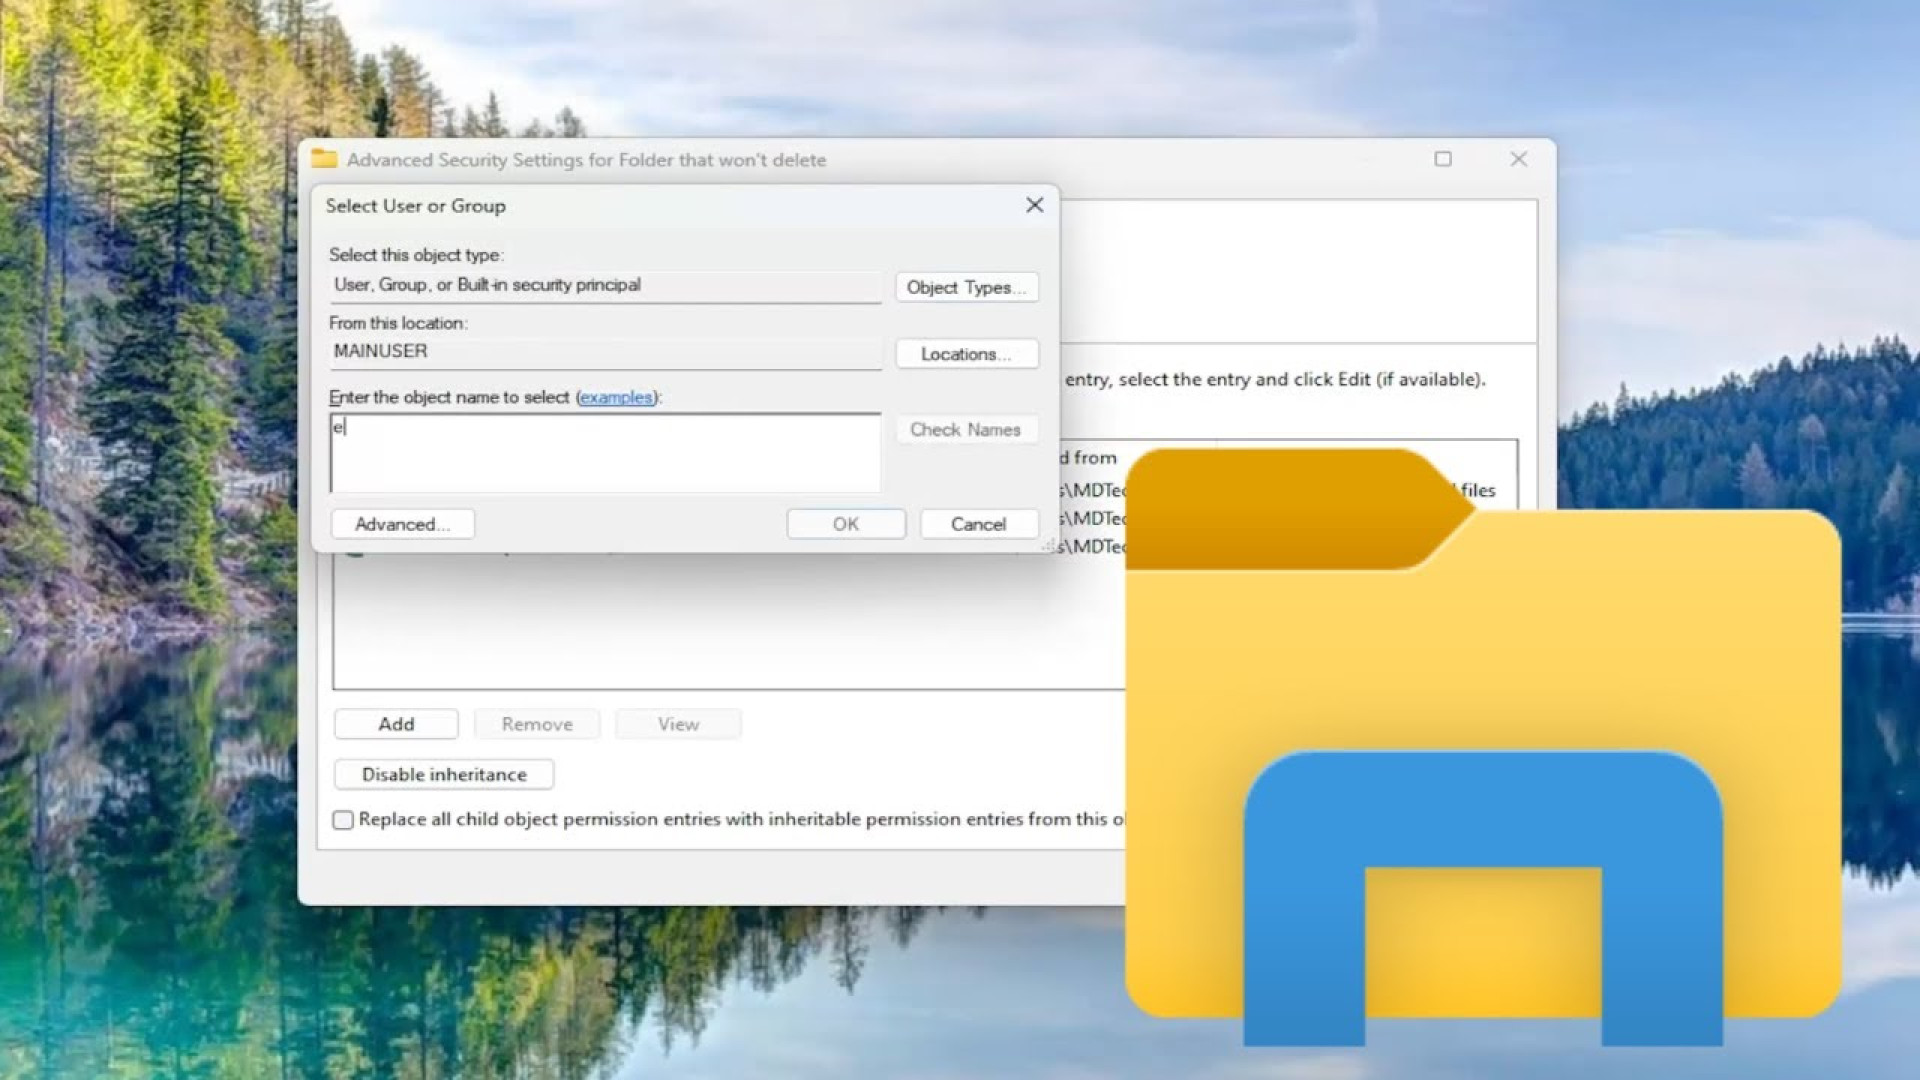This screenshot has width=1920, height=1080.
Task: Follow the examples link
Action: point(616,397)
